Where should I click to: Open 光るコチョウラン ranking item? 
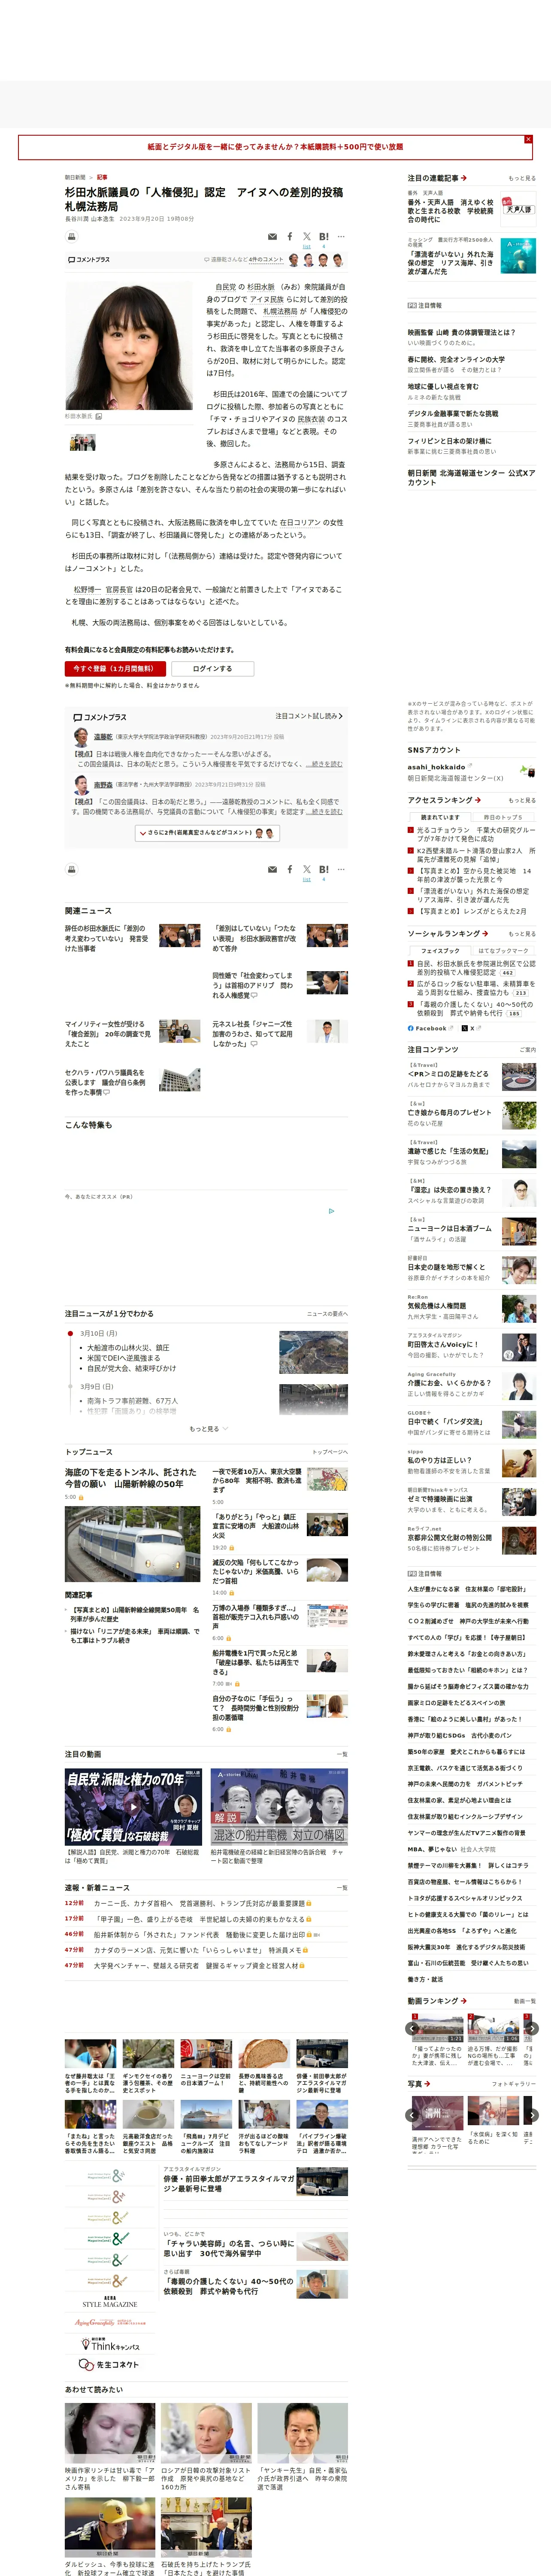475,834
